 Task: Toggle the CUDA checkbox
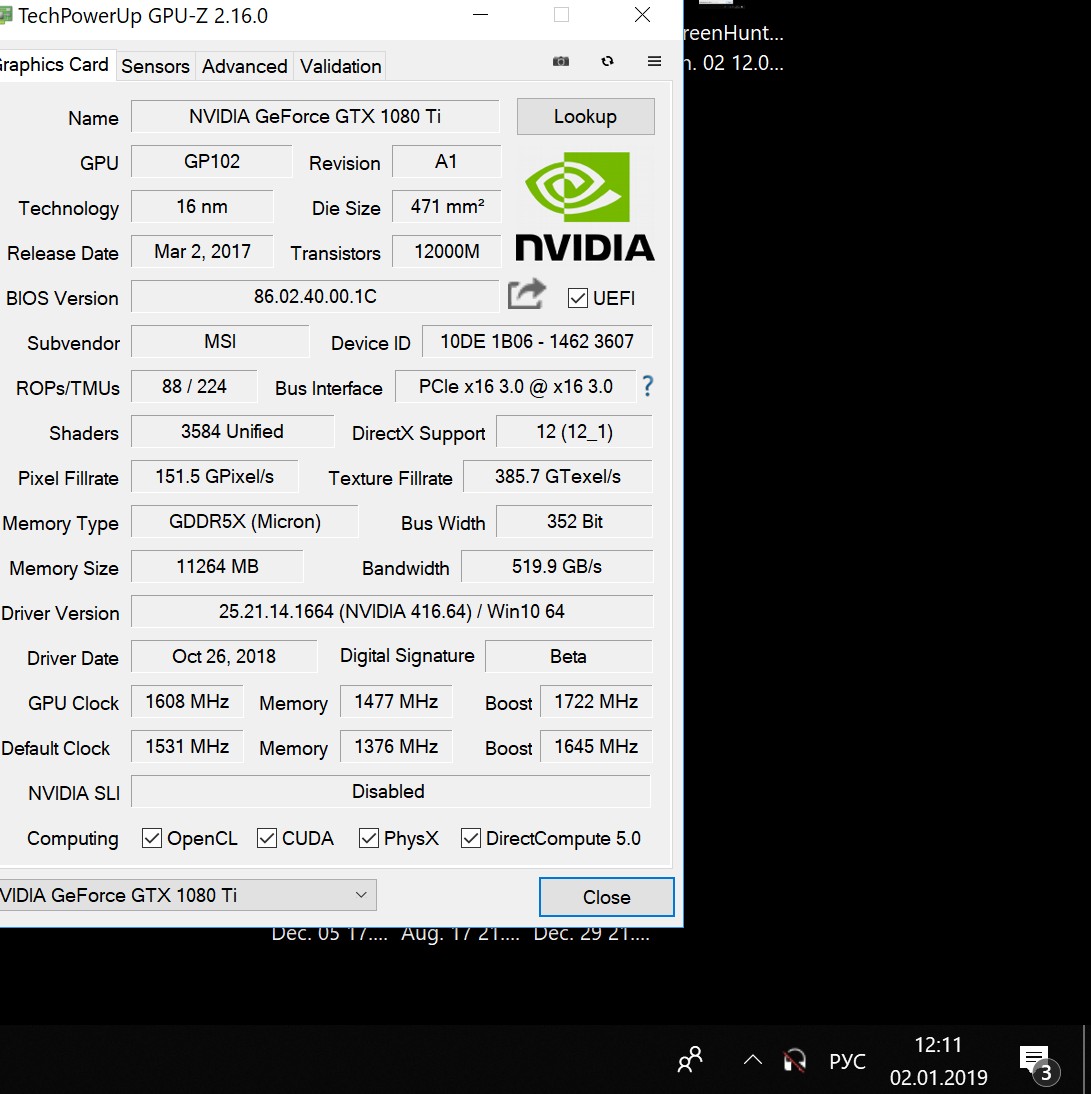click(x=267, y=838)
